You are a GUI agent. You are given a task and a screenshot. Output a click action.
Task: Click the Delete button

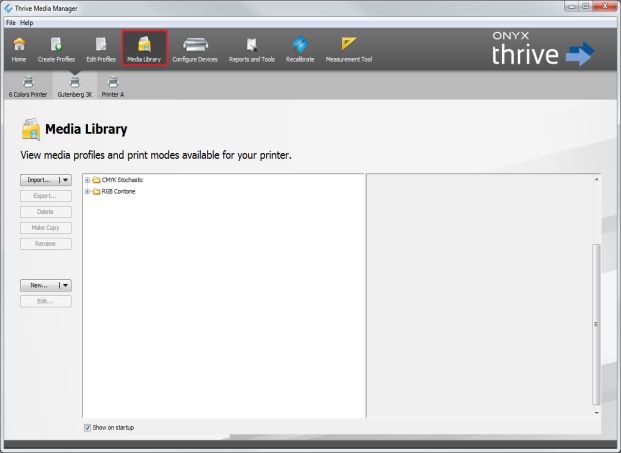coord(46,212)
